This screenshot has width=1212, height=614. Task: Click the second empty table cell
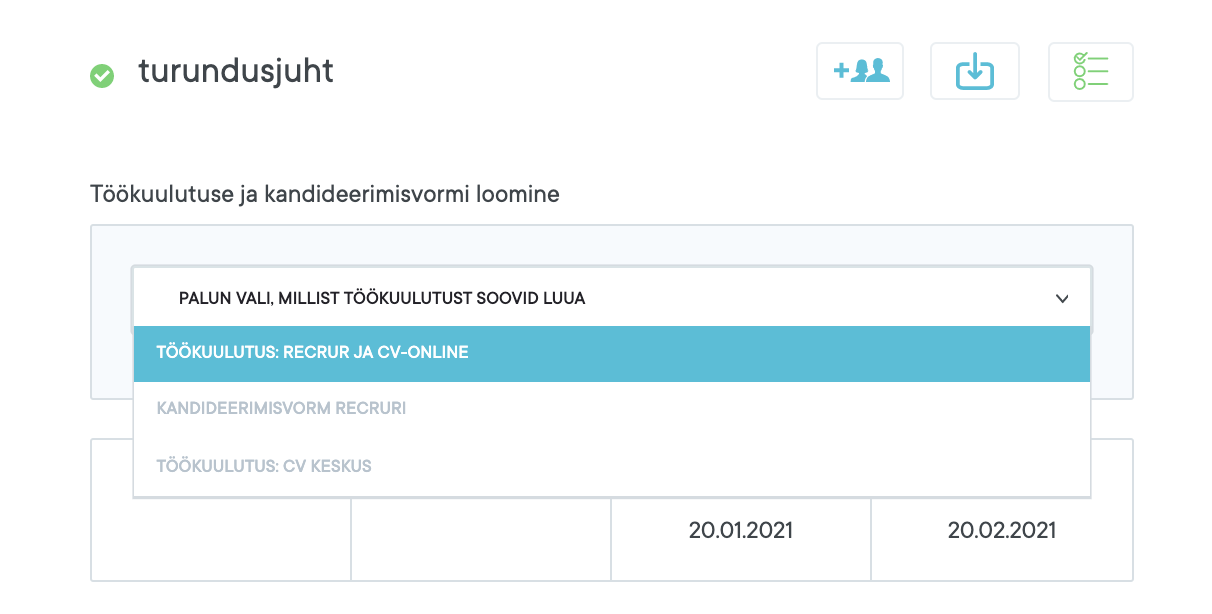tap(480, 538)
